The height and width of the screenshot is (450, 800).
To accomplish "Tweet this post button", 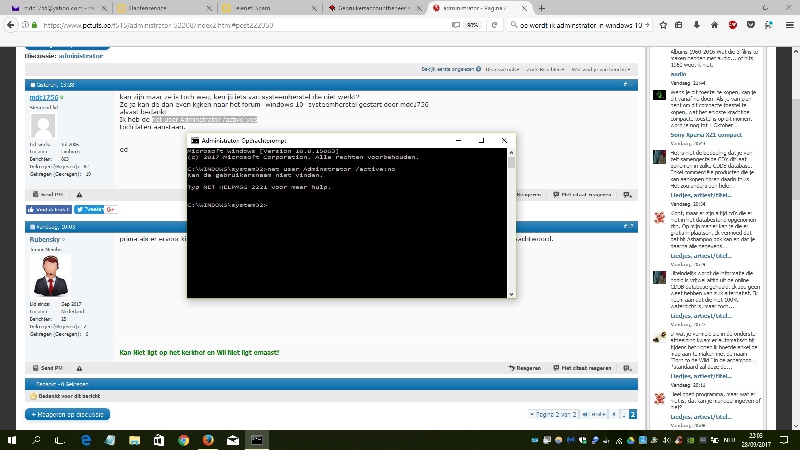I will pos(89,209).
